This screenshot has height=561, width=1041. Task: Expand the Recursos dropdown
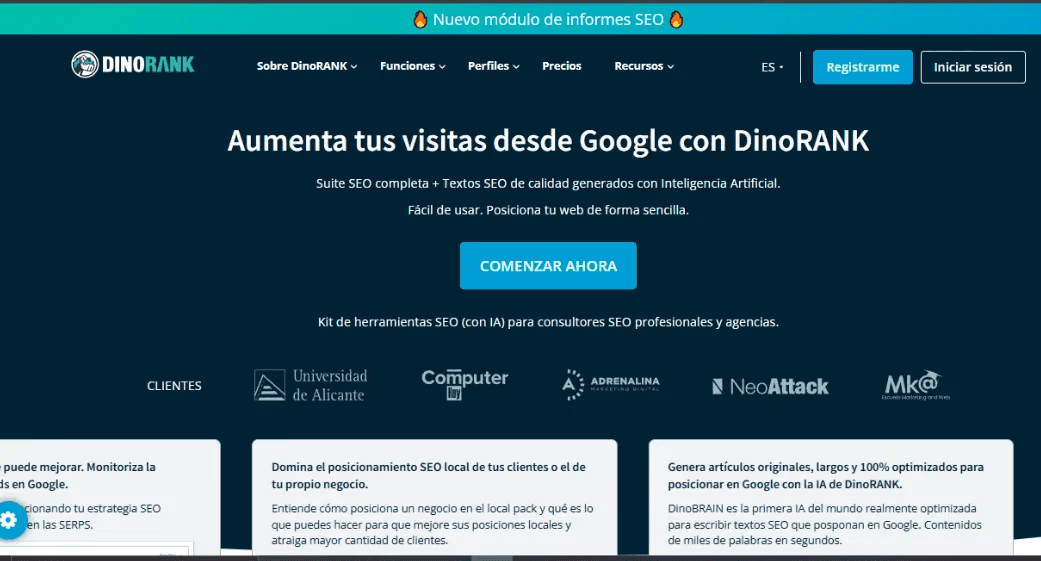[644, 66]
